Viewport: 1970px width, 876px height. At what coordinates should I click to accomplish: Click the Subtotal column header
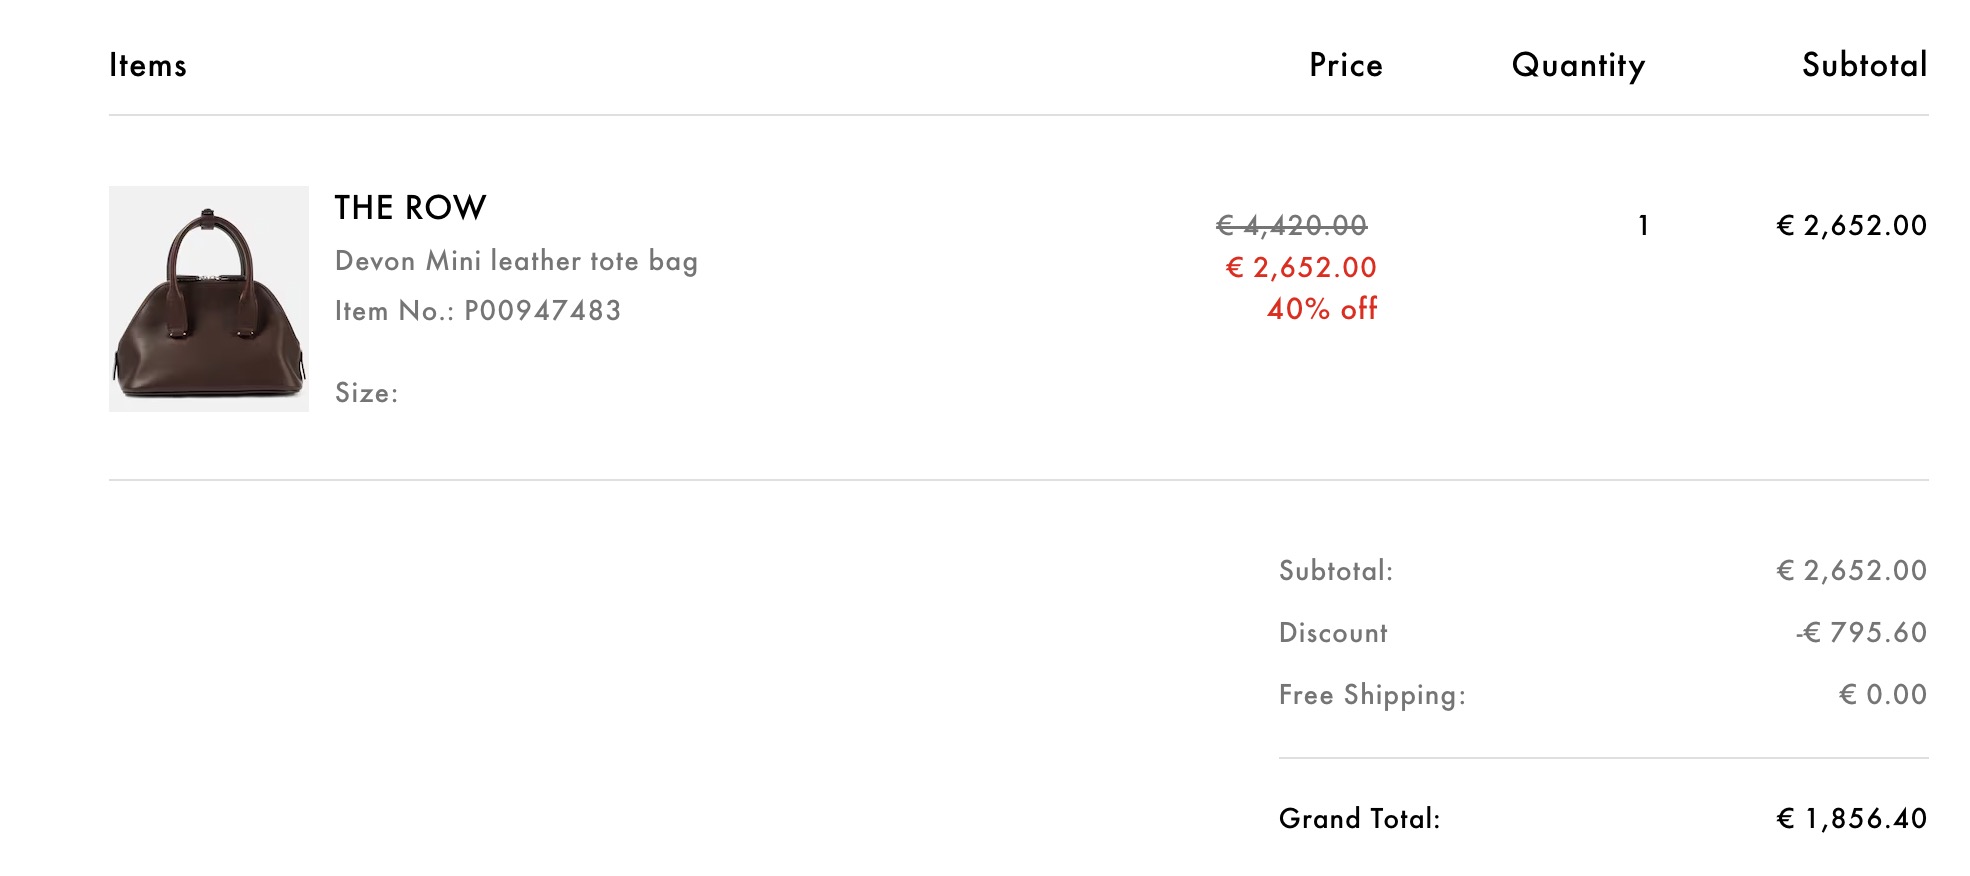click(x=1864, y=66)
